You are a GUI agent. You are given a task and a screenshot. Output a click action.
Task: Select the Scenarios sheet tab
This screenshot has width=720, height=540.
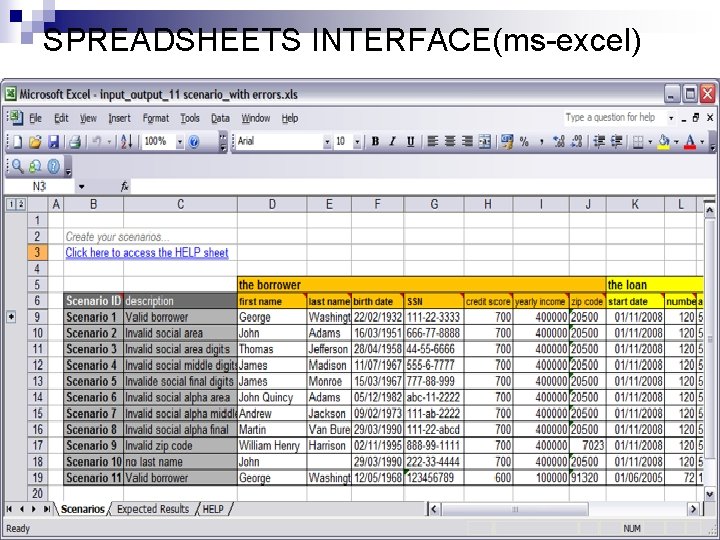(x=83, y=509)
